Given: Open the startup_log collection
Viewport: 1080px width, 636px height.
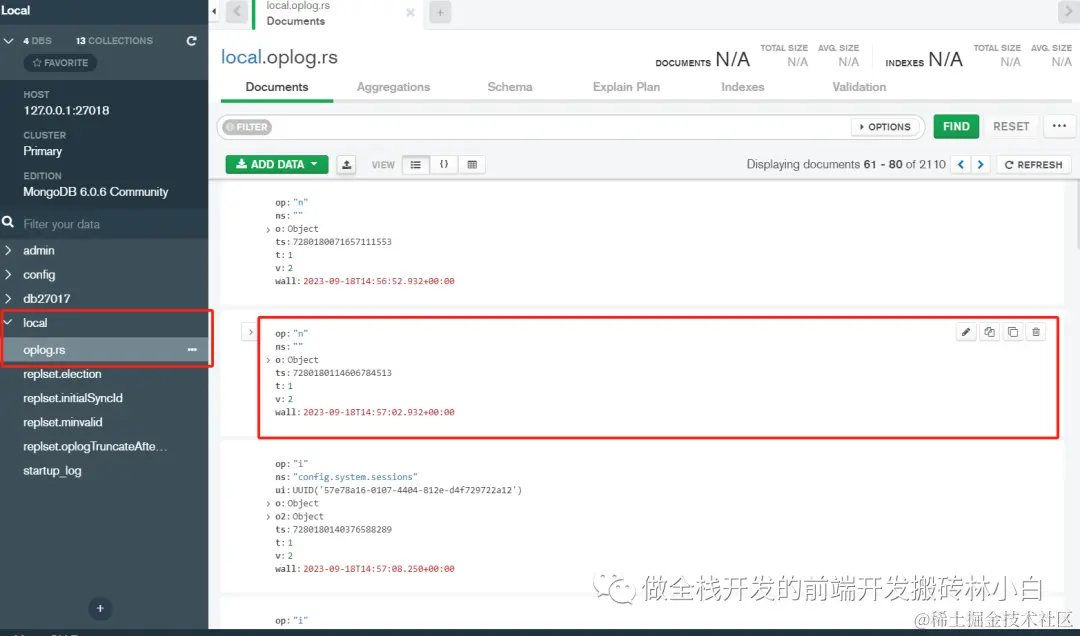Looking at the screenshot, I should tap(52, 471).
